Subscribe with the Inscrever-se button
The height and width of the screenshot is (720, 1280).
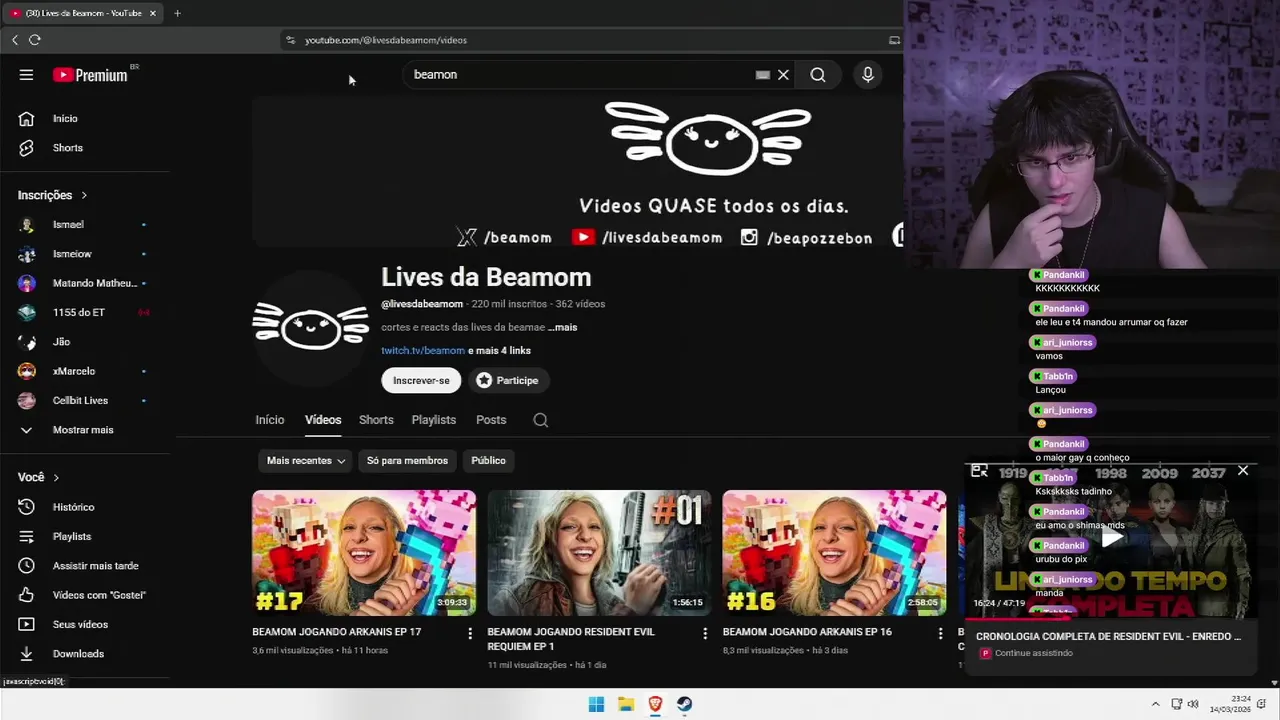click(421, 380)
